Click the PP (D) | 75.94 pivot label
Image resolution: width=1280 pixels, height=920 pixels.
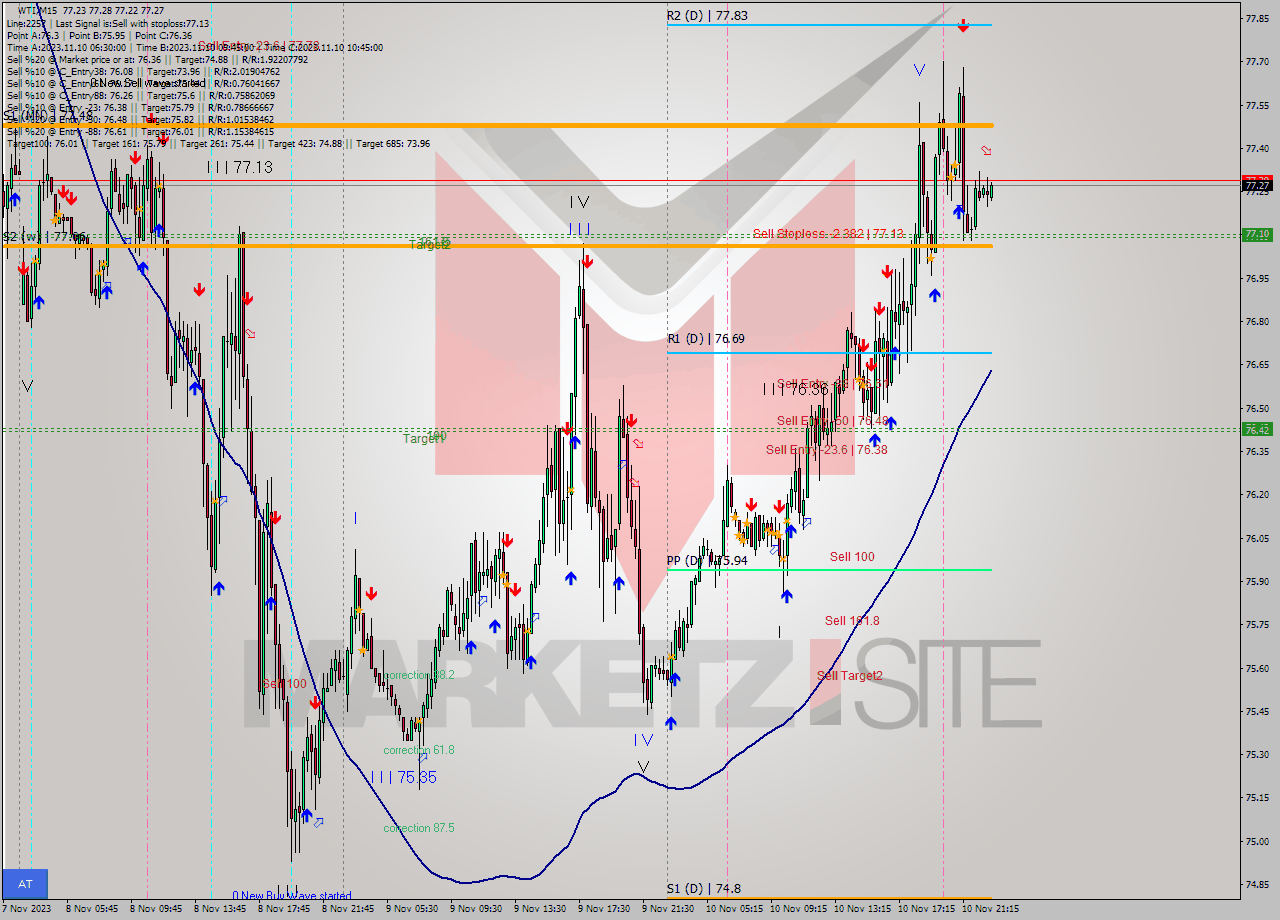pyautogui.click(x=707, y=561)
